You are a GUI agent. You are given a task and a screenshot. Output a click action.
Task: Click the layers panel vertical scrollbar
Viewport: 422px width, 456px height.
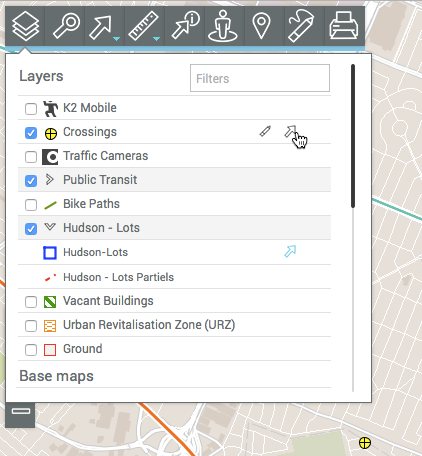(353, 136)
